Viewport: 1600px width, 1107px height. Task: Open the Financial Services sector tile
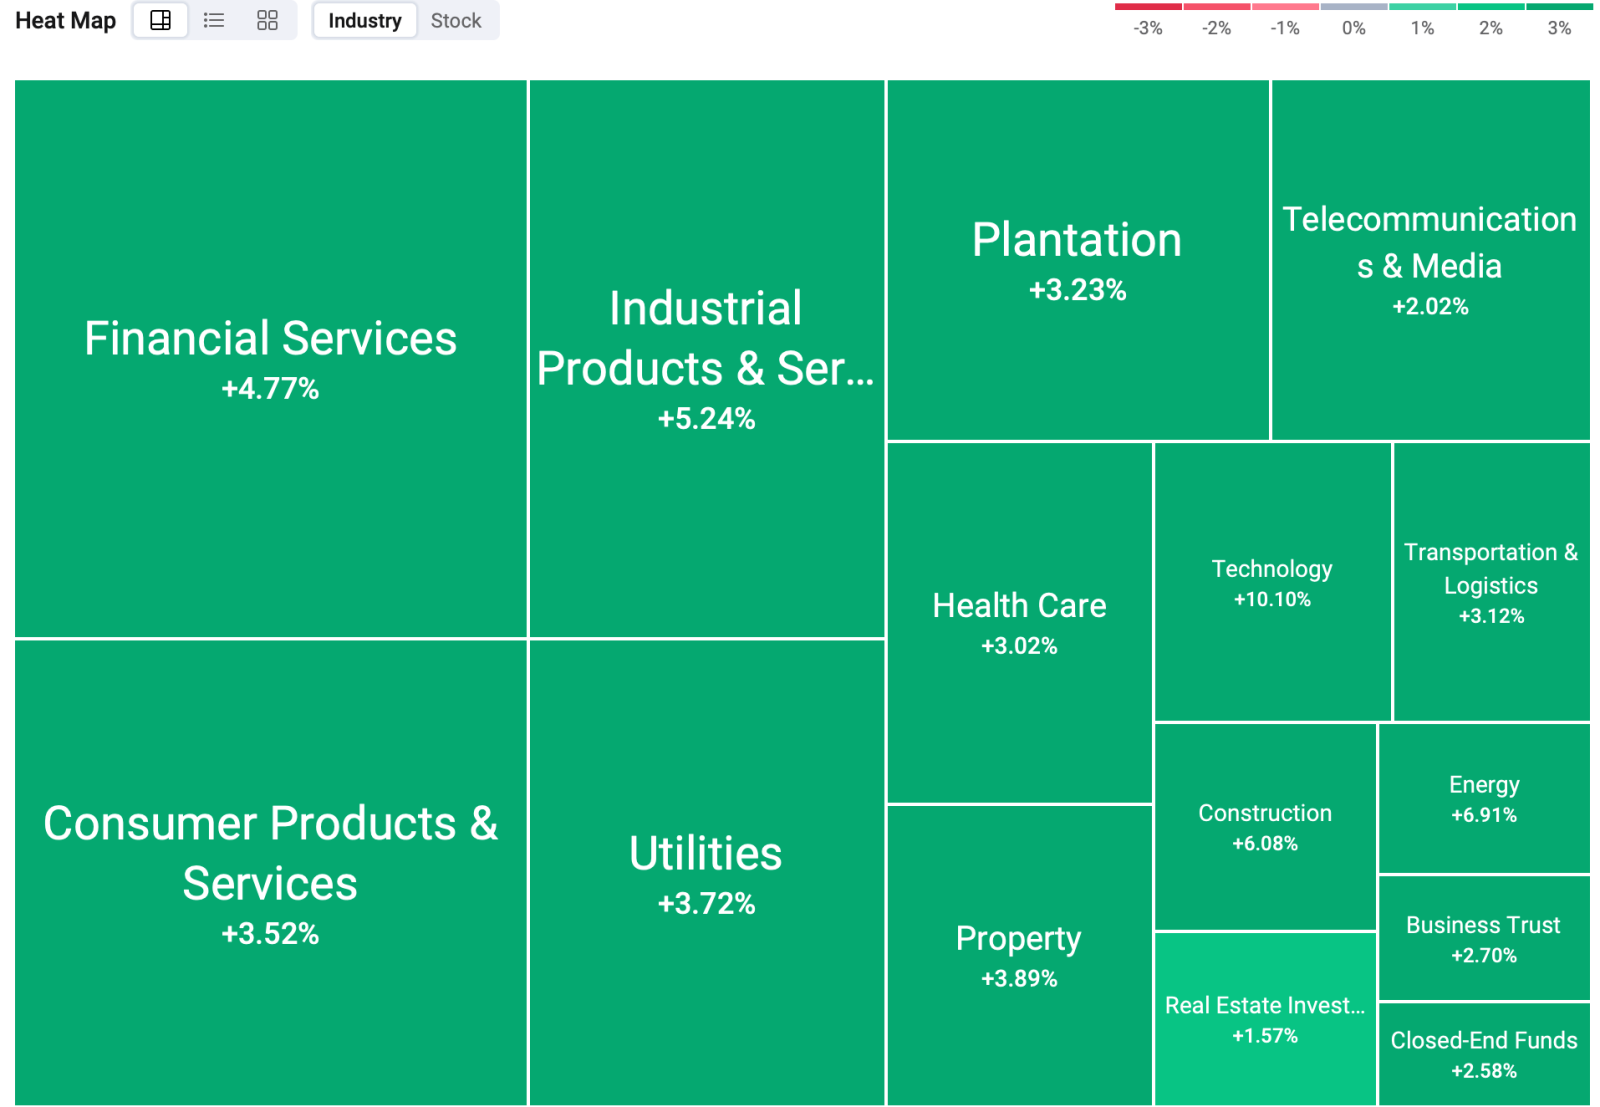point(271,359)
